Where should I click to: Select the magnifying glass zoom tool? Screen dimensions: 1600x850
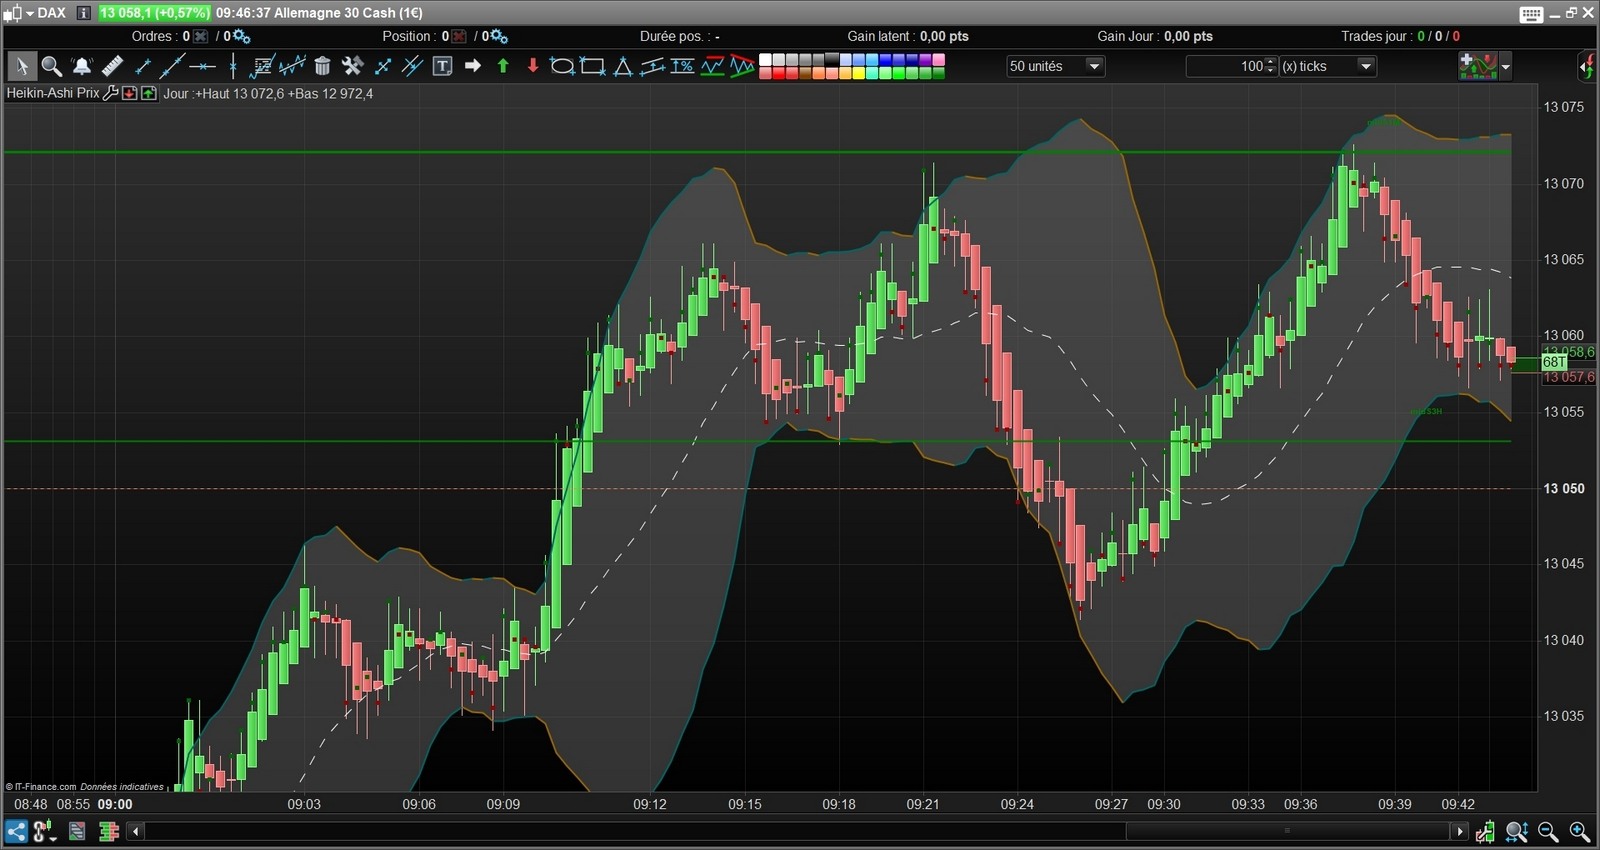click(52, 66)
